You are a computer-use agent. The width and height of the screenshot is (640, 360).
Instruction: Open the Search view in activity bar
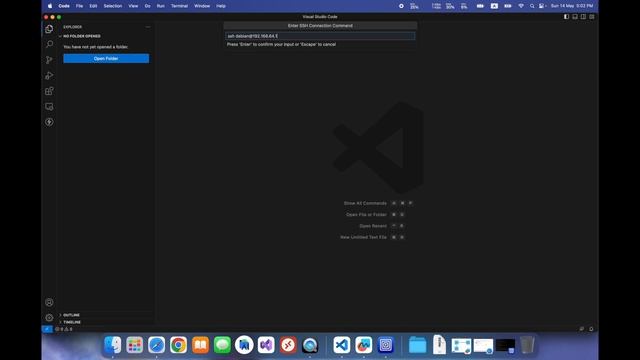(x=49, y=44)
